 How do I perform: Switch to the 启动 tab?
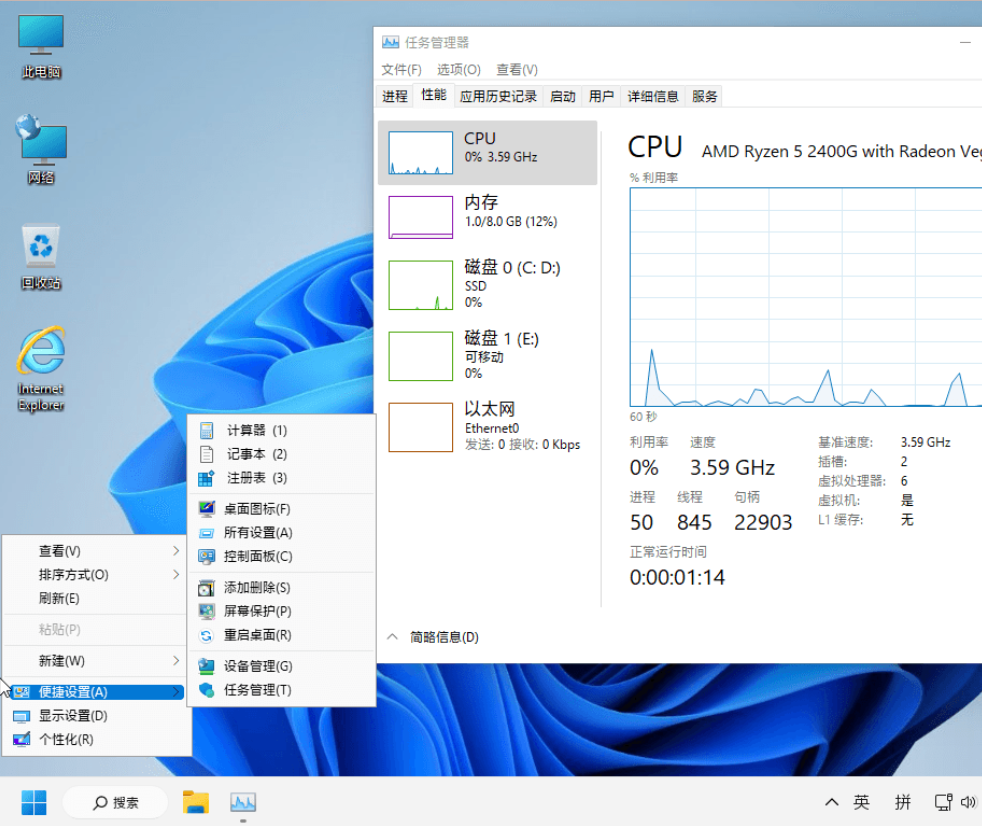tap(562, 96)
